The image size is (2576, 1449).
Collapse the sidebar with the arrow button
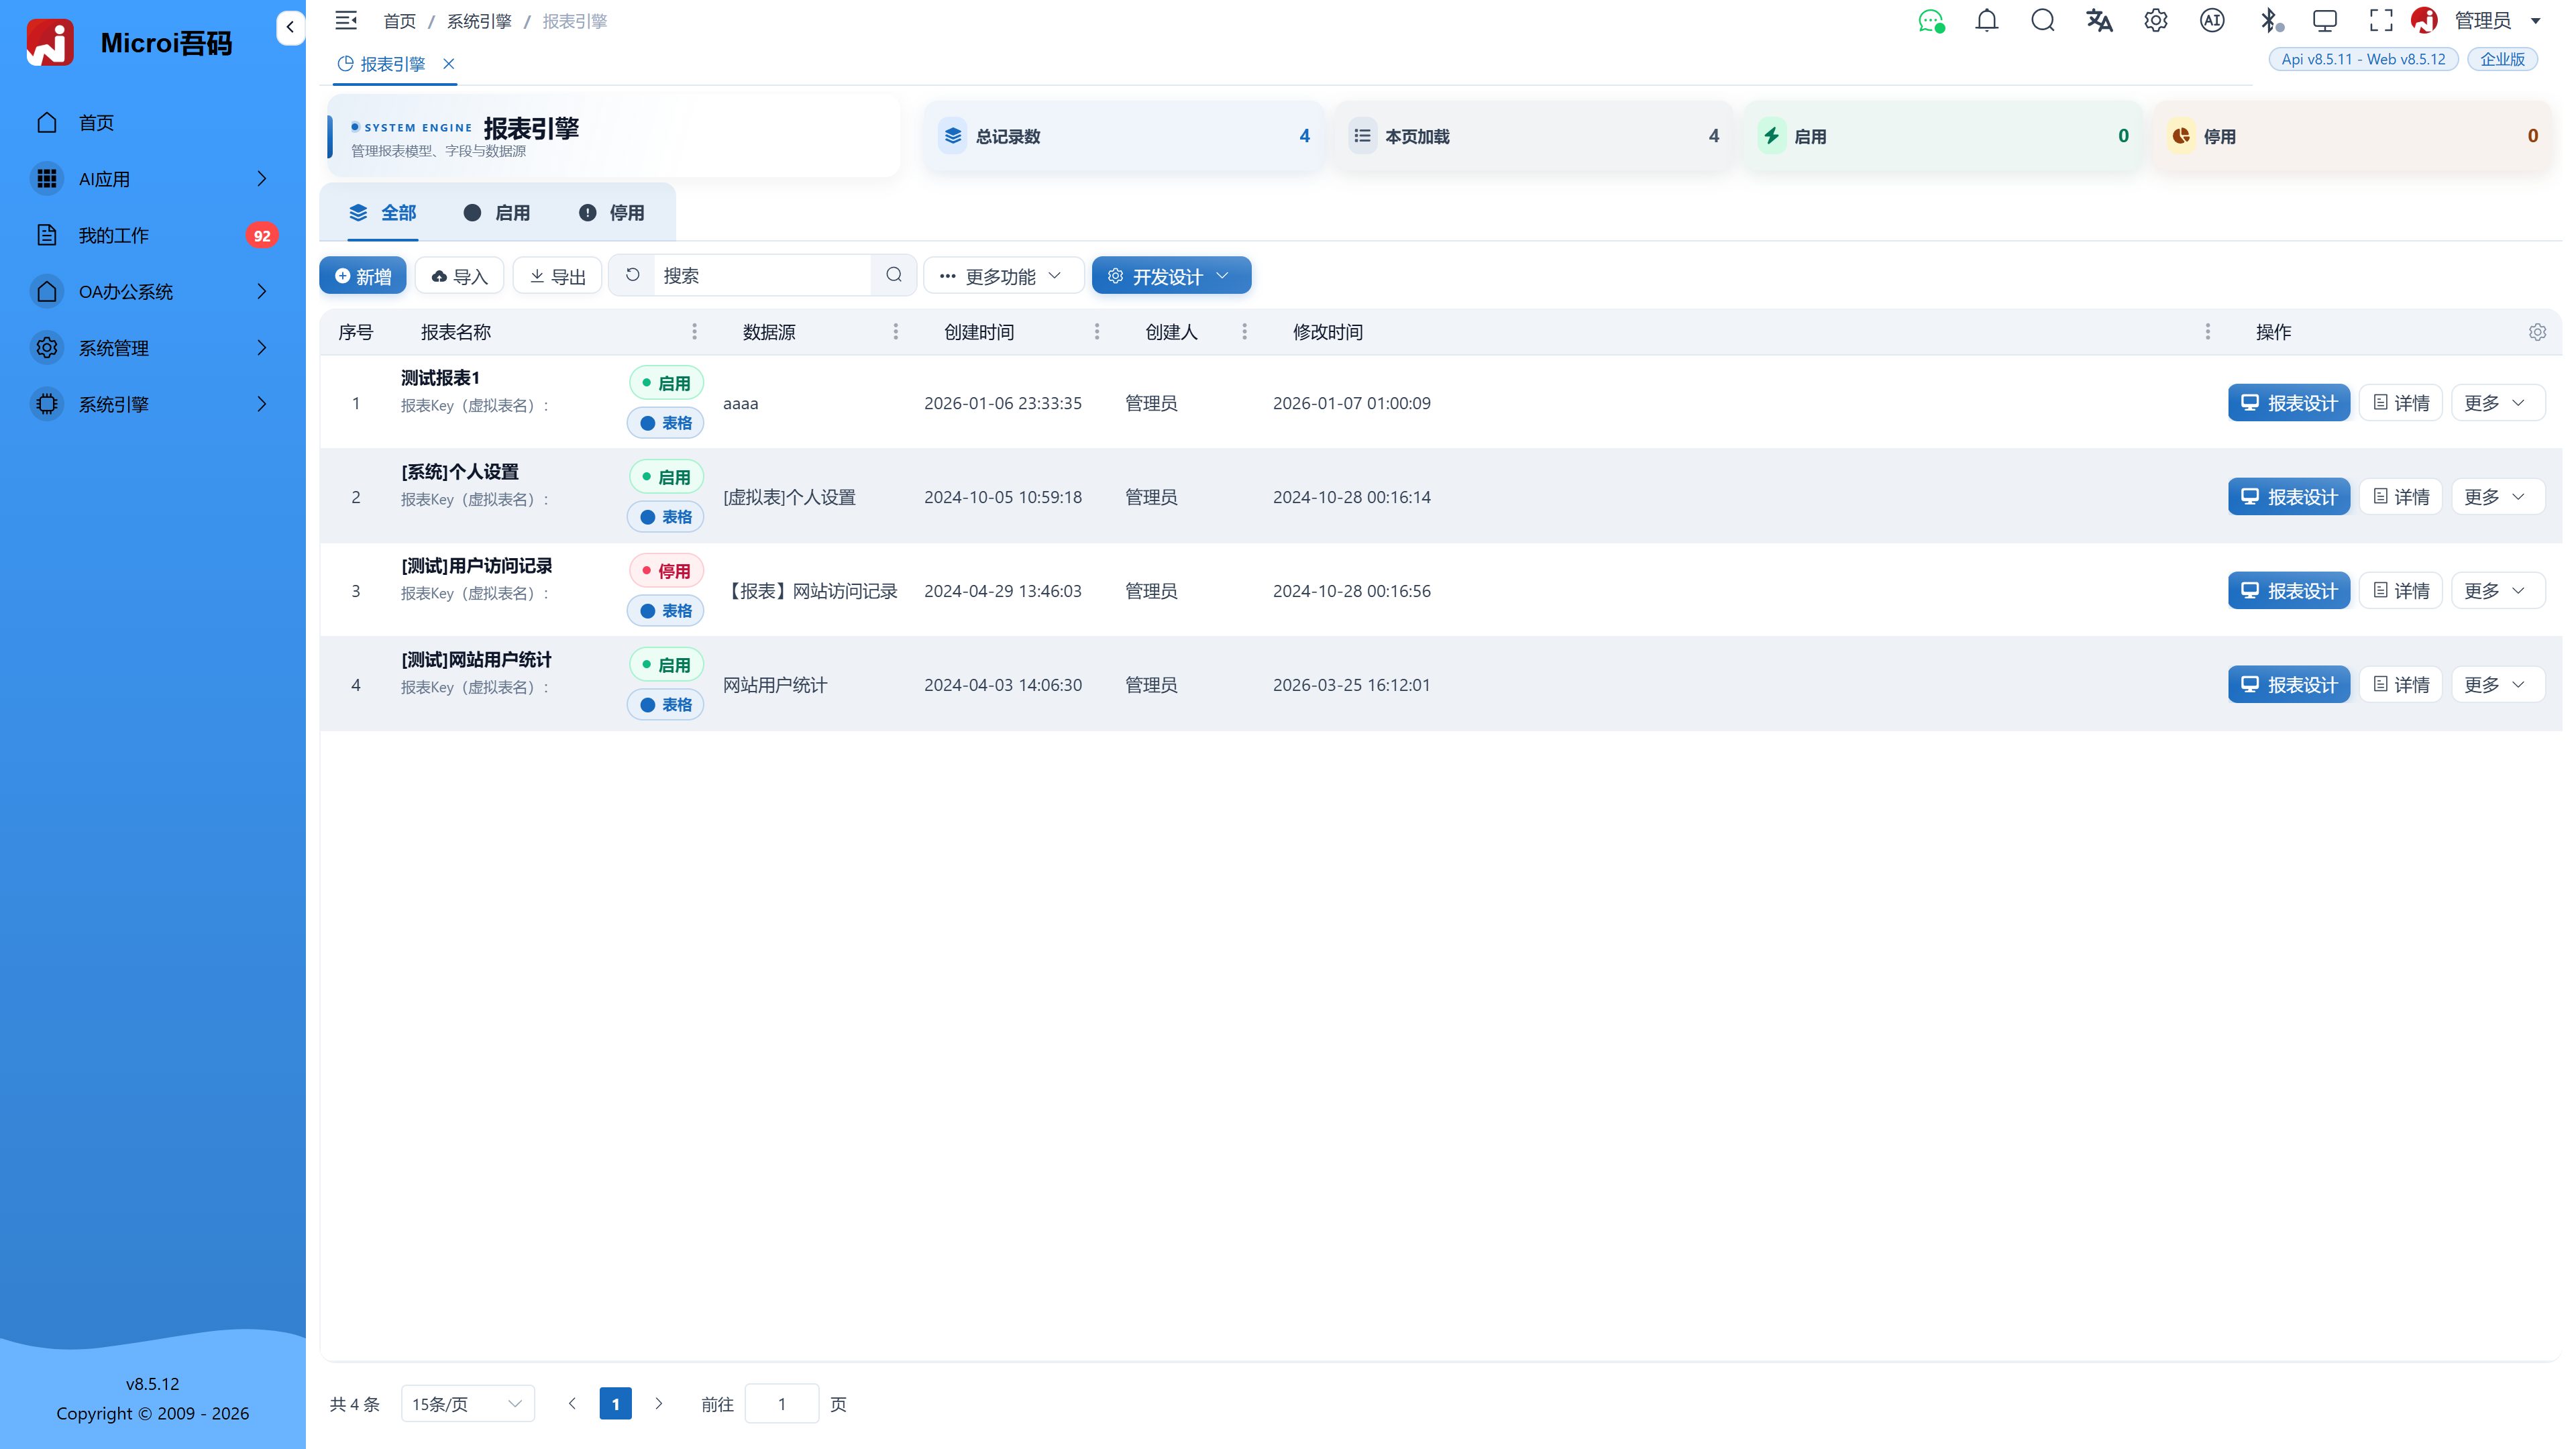point(290,27)
